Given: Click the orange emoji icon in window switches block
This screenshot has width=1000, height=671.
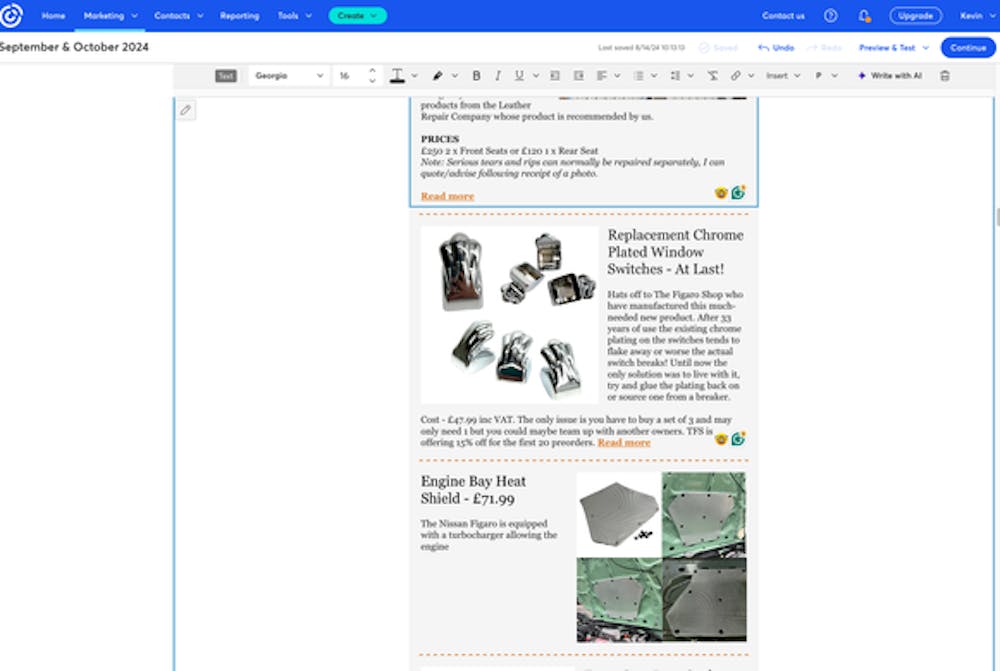Looking at the screenshot, I should [x=721, y=439].
